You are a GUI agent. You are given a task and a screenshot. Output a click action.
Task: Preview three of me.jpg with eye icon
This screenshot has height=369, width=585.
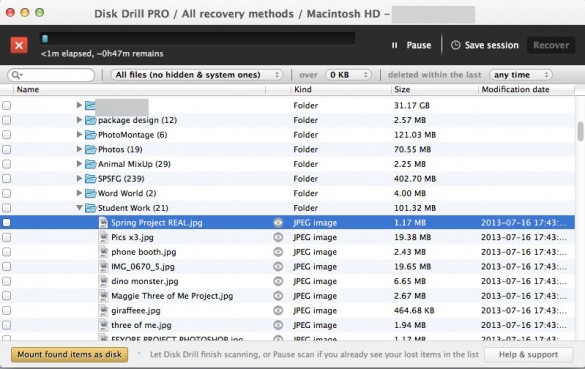coord(278,325)
